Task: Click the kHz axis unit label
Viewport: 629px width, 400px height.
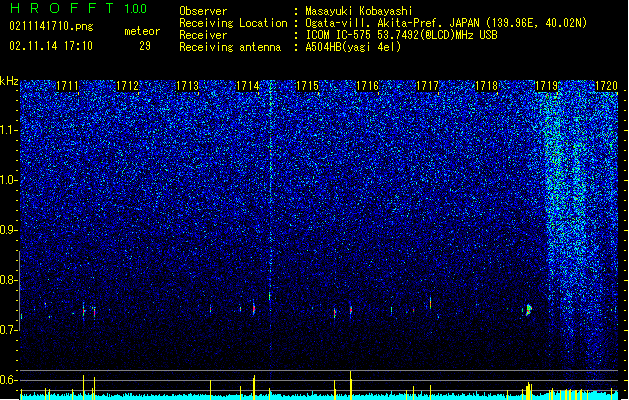Action: (9, 81)
